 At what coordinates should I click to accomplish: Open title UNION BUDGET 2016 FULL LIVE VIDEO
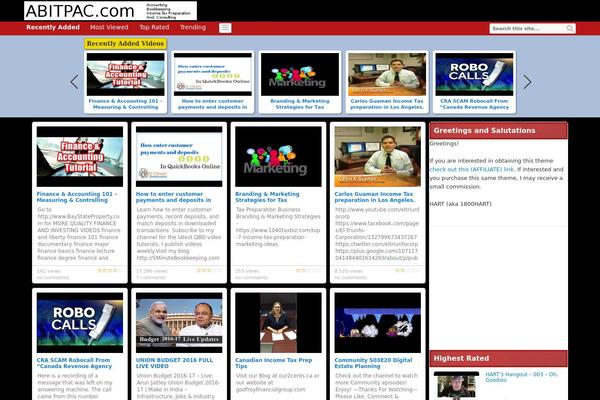click(174, 363)
